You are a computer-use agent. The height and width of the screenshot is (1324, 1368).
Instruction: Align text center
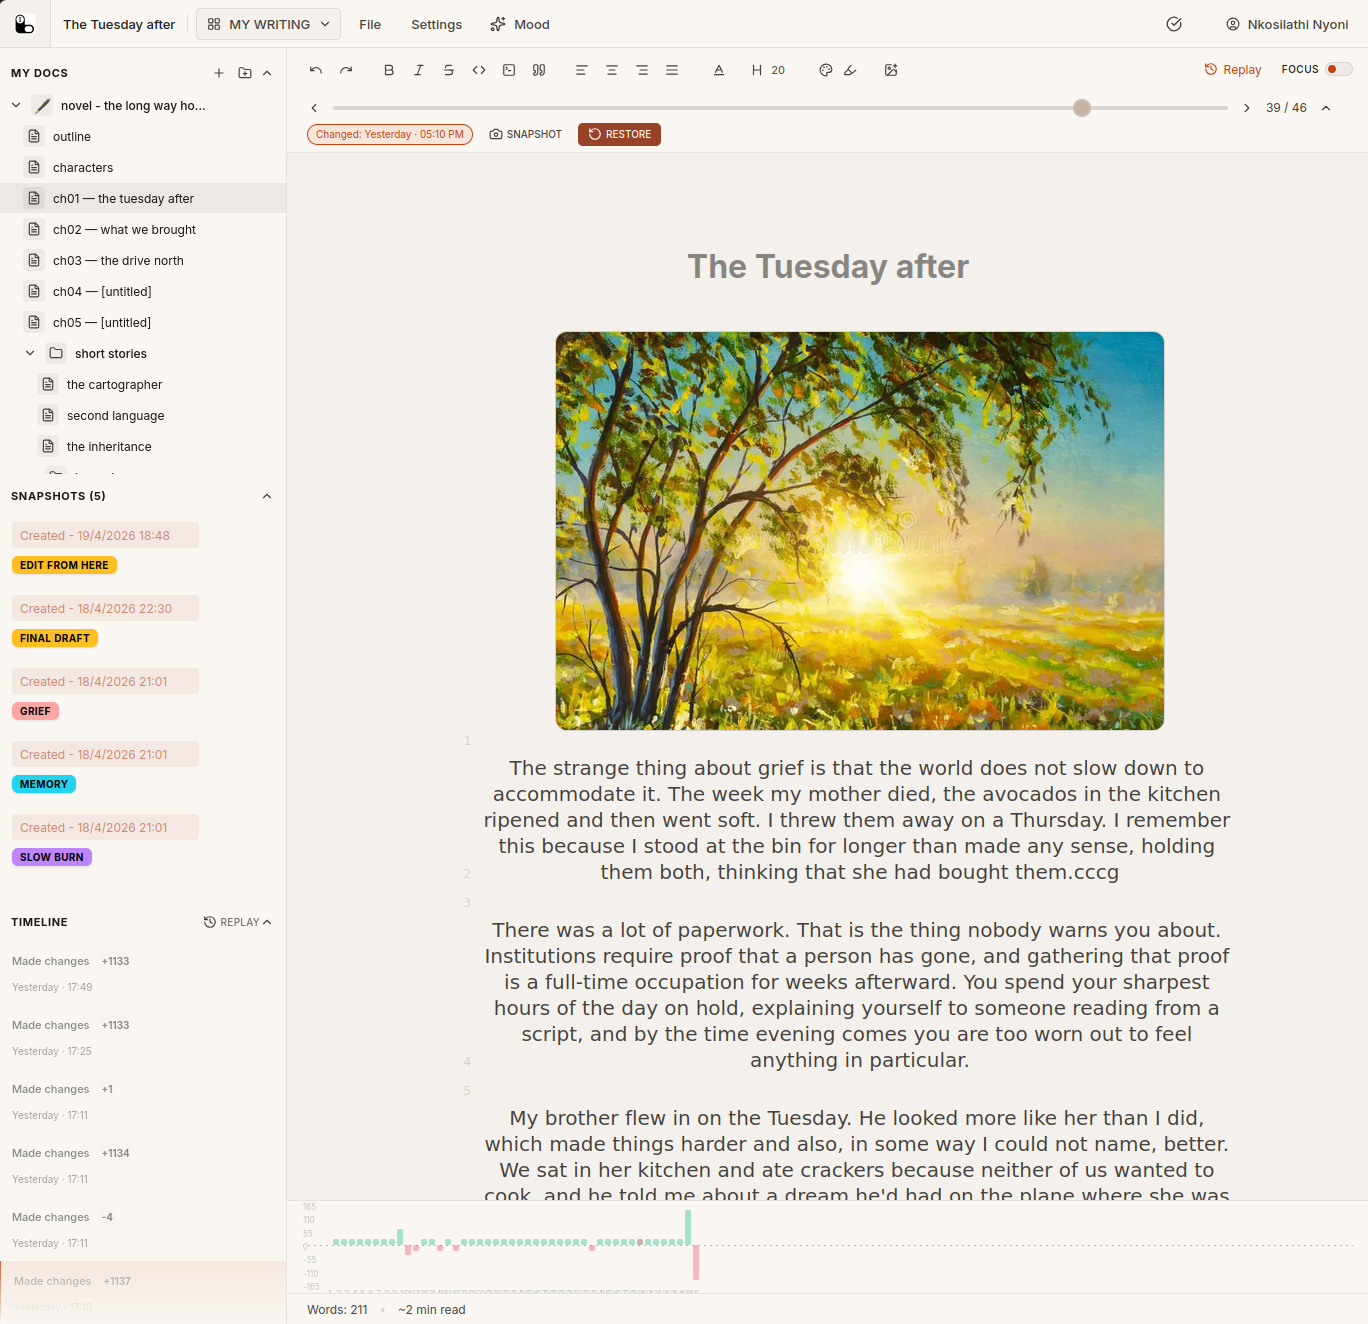point(612,70)
